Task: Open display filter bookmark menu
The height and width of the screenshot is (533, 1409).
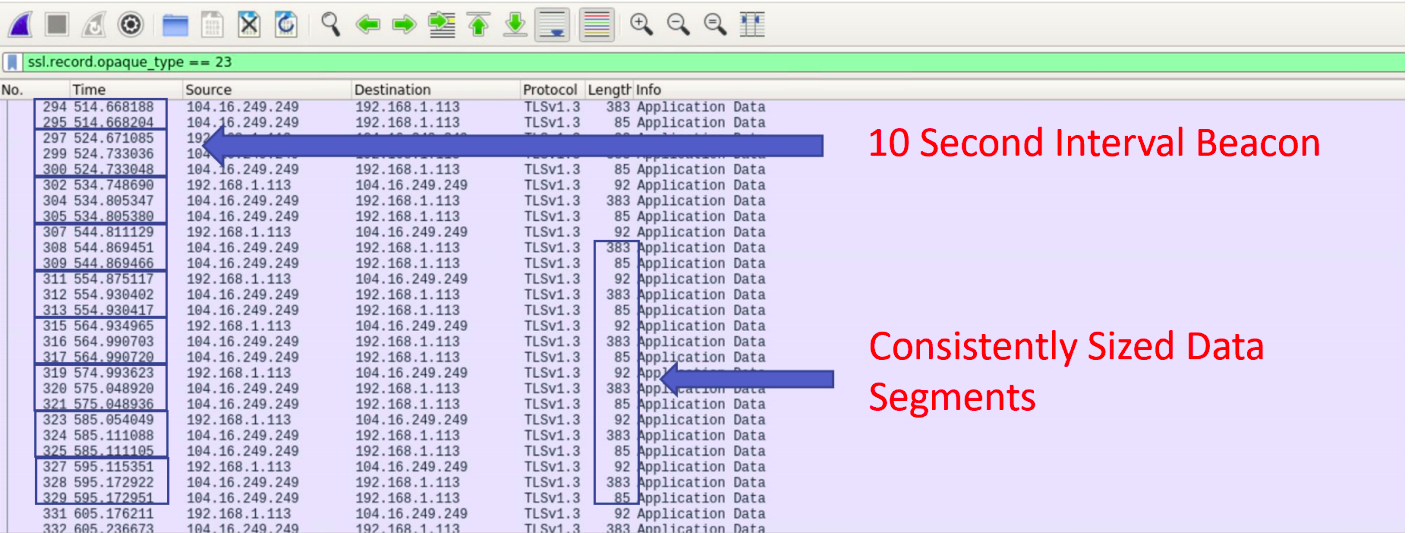Action: [12, 62]
